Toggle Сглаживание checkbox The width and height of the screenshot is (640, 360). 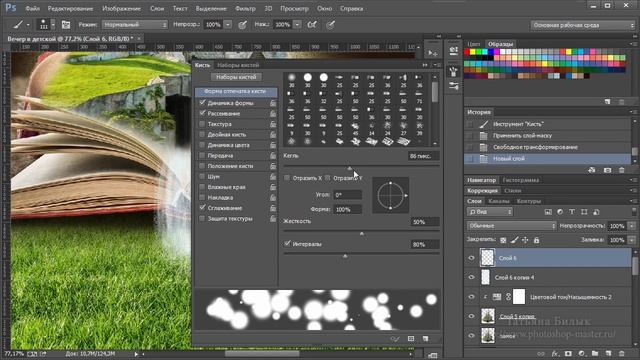(202, 208)
